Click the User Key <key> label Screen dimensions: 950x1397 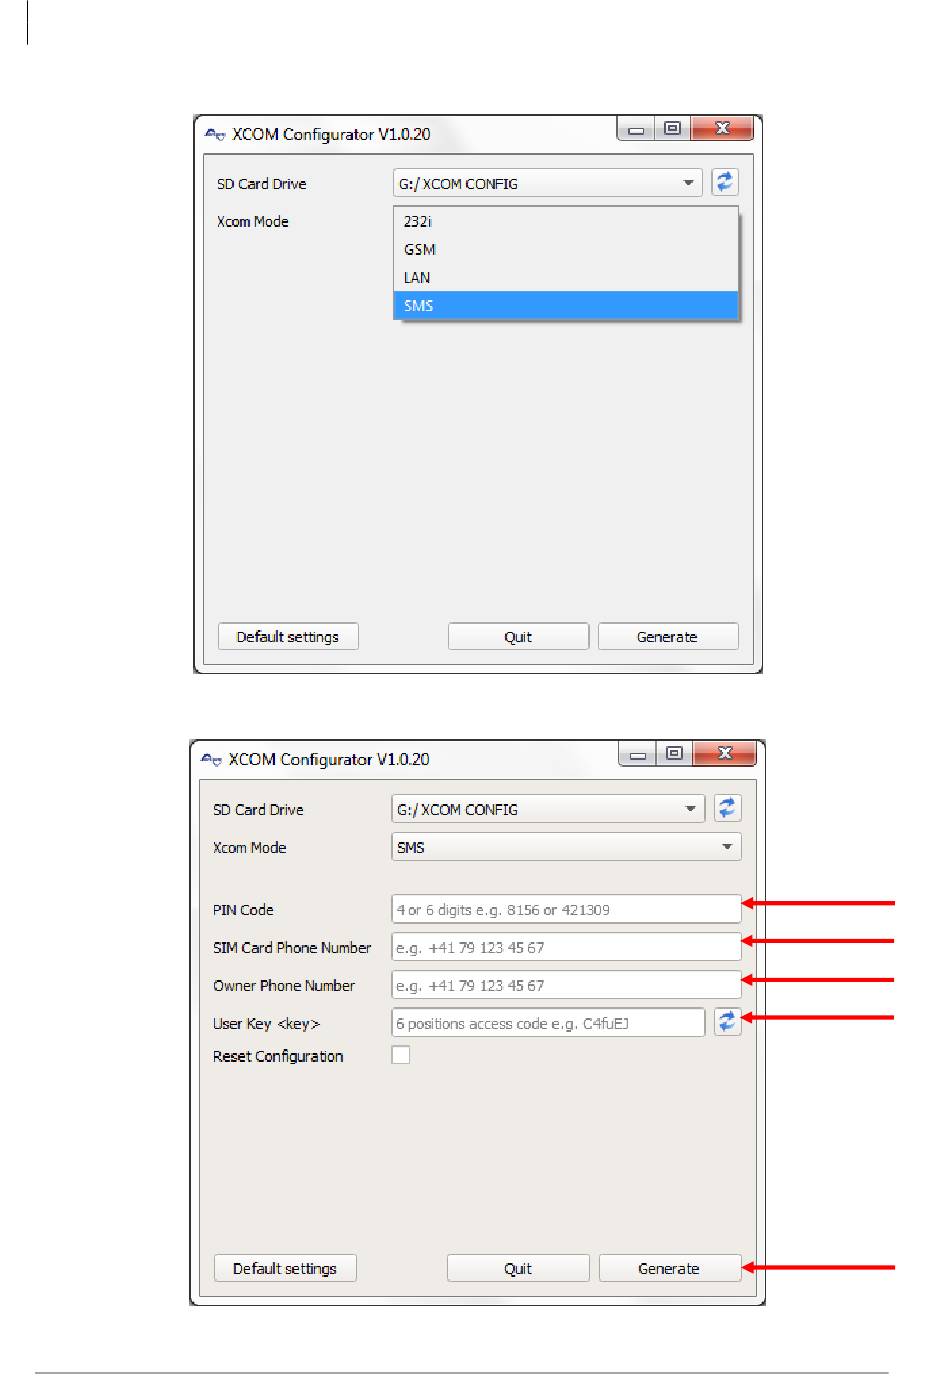point(266,1024)
